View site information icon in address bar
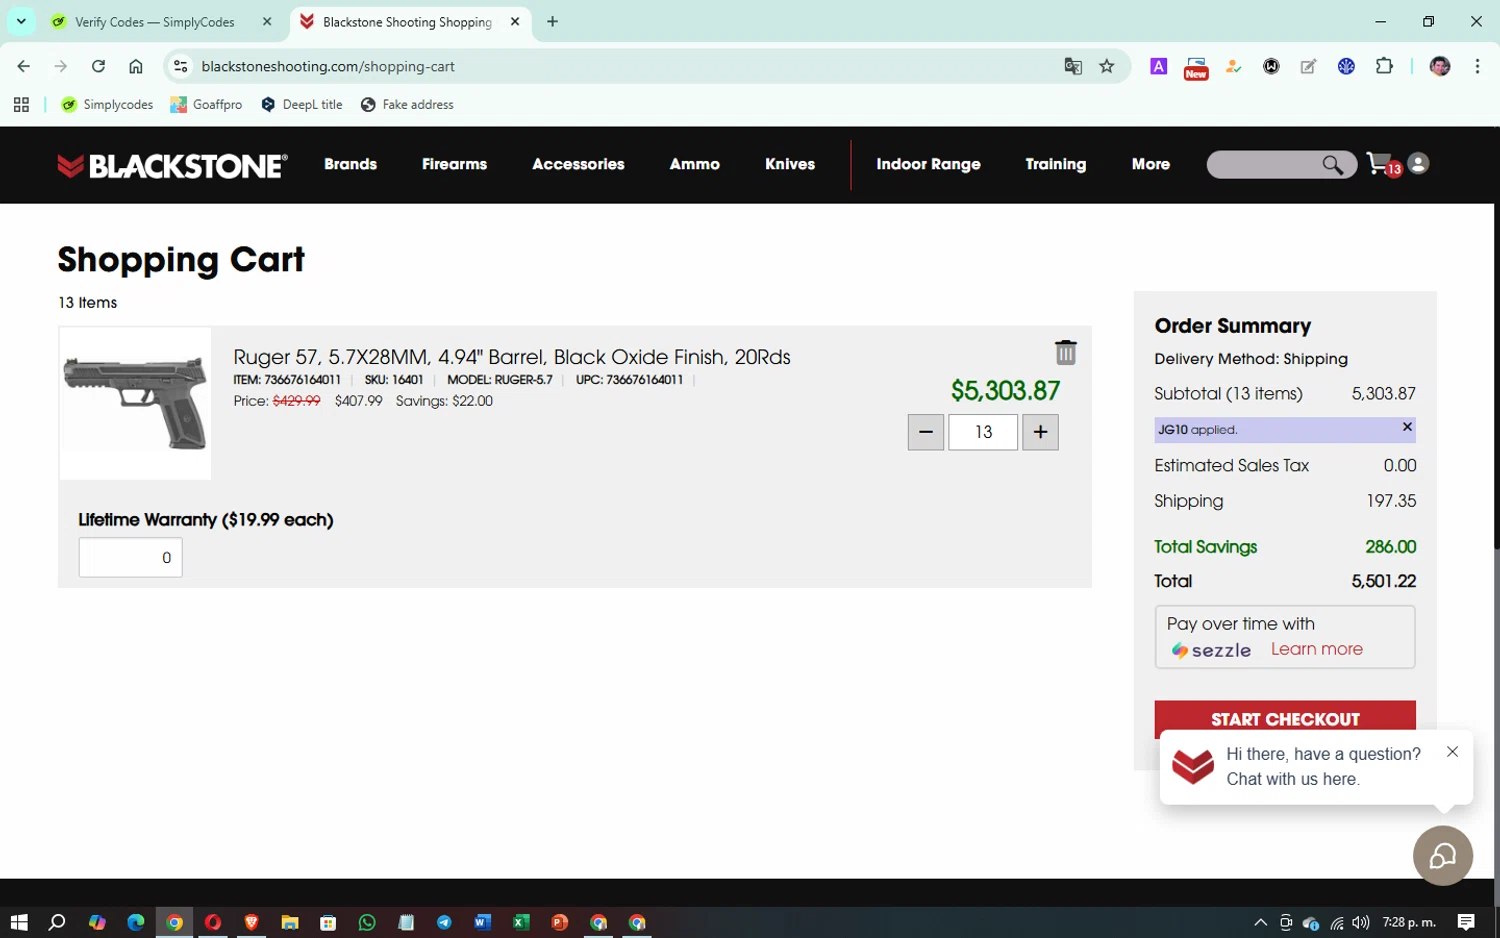This screenshot has height=938, width=1500. 180,66
